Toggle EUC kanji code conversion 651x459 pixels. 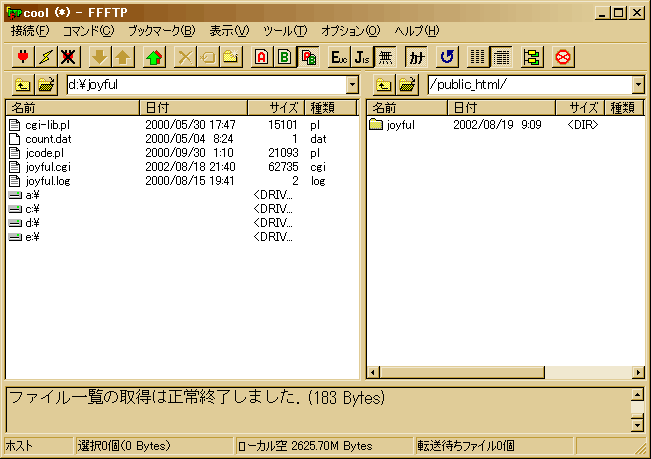point(339,57)
